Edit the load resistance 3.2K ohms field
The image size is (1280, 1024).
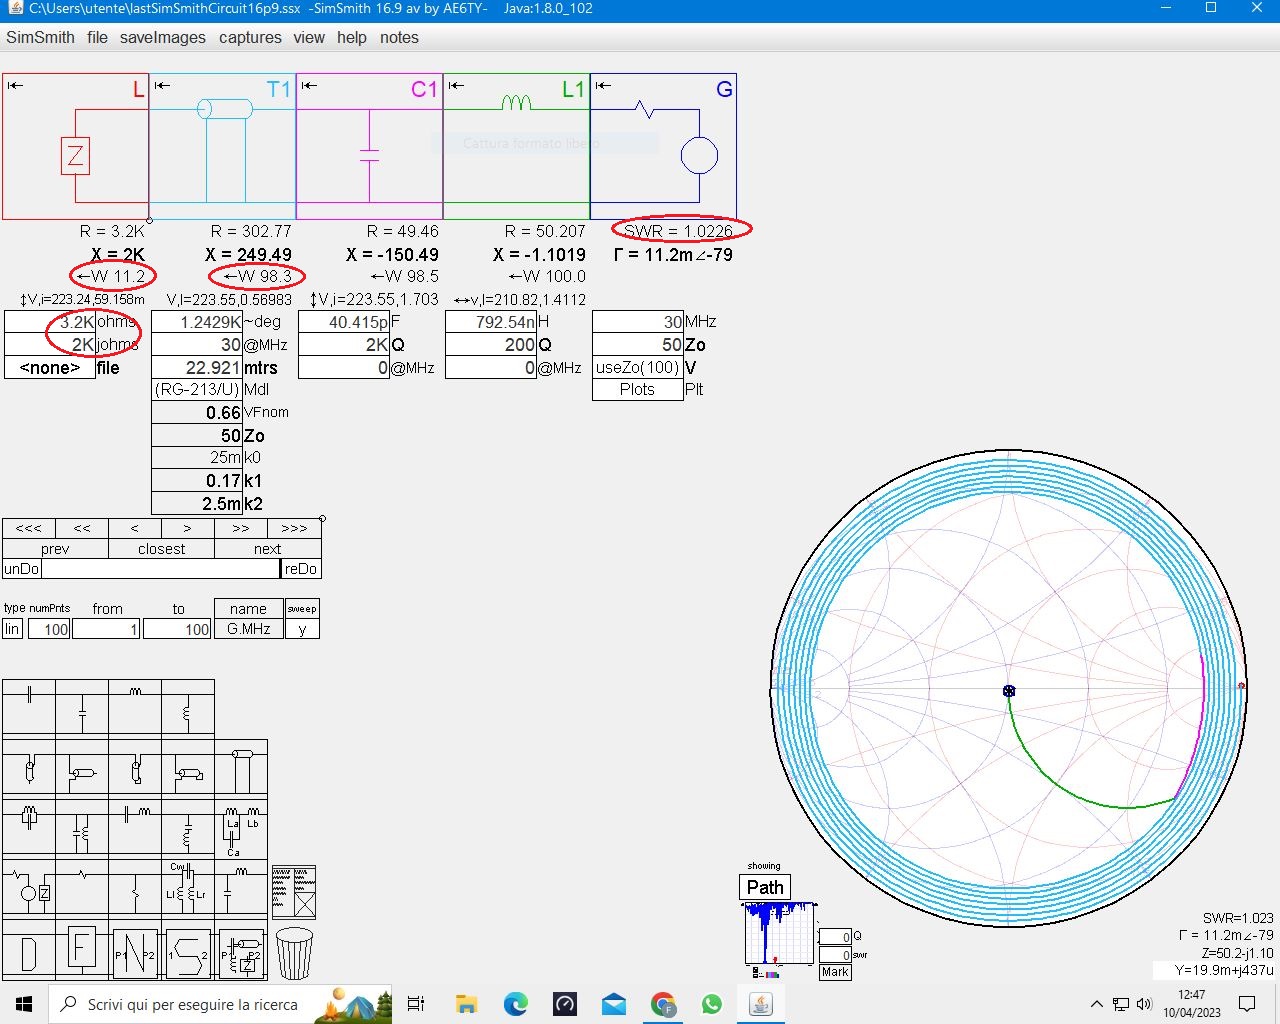coord(50,322)
